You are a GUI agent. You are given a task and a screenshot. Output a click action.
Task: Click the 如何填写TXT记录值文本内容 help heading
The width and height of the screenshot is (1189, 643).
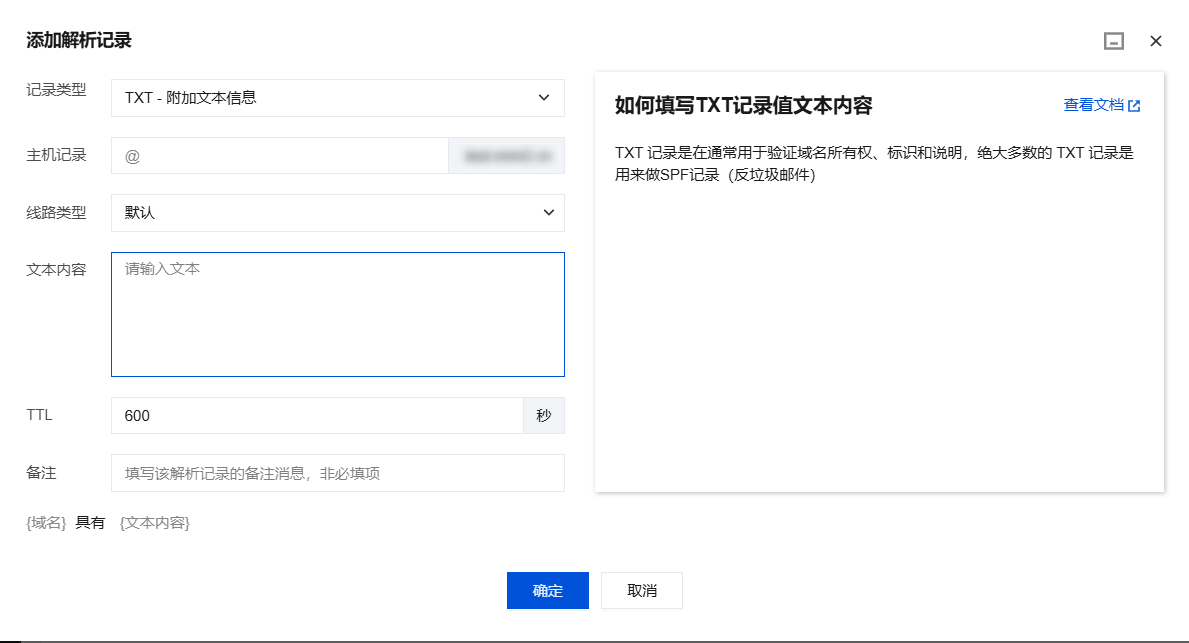tap(743, 105)
